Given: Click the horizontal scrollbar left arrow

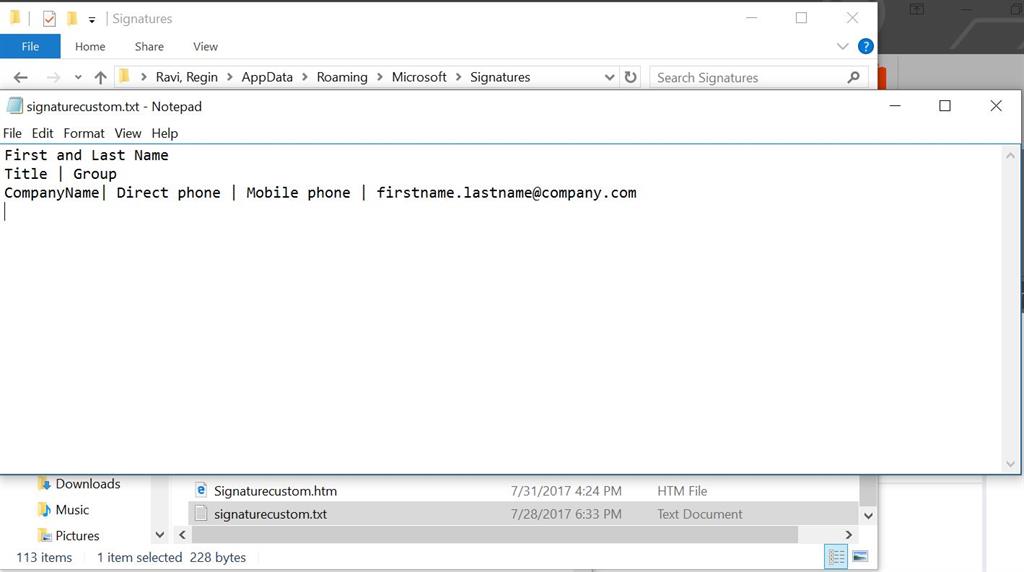Looking at the screenshot, I should pos(182,535).
